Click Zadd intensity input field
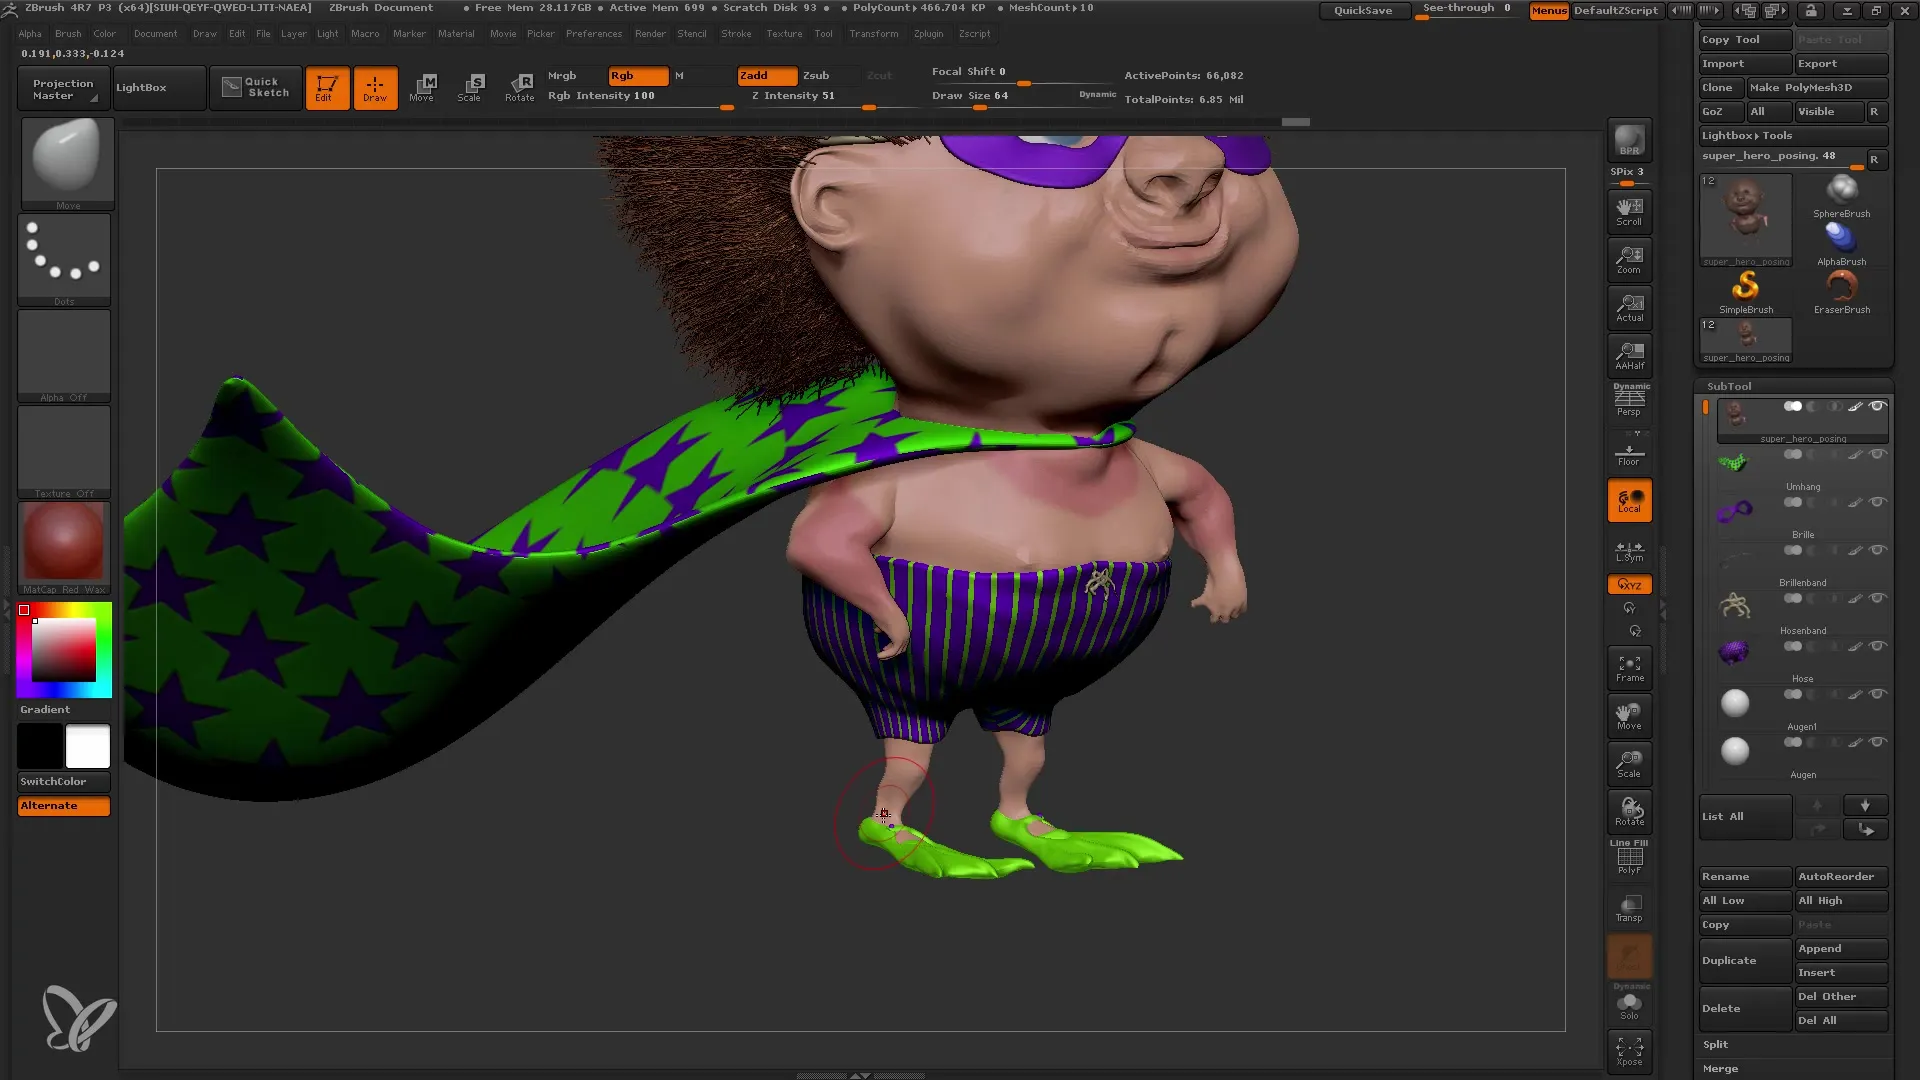Image resolution: width=1920 pixels, height=1080 pixels. (x=791, y=95)
